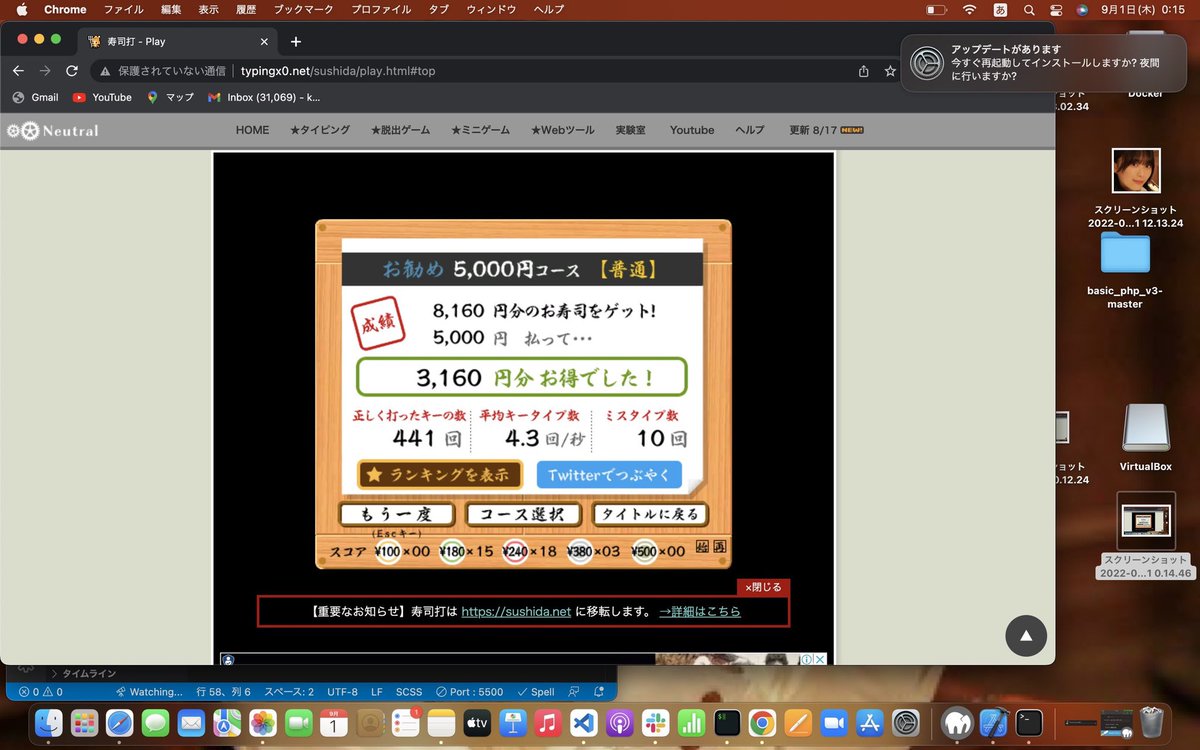This screenshot has height=750, width=1200.
Task: Open Google Chrome from the dock
Action: pyautogui.click(x=762, y=722)
